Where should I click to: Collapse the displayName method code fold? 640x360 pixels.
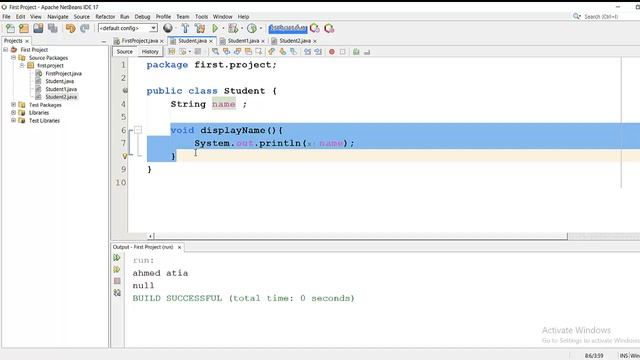[x=138, y=130]
